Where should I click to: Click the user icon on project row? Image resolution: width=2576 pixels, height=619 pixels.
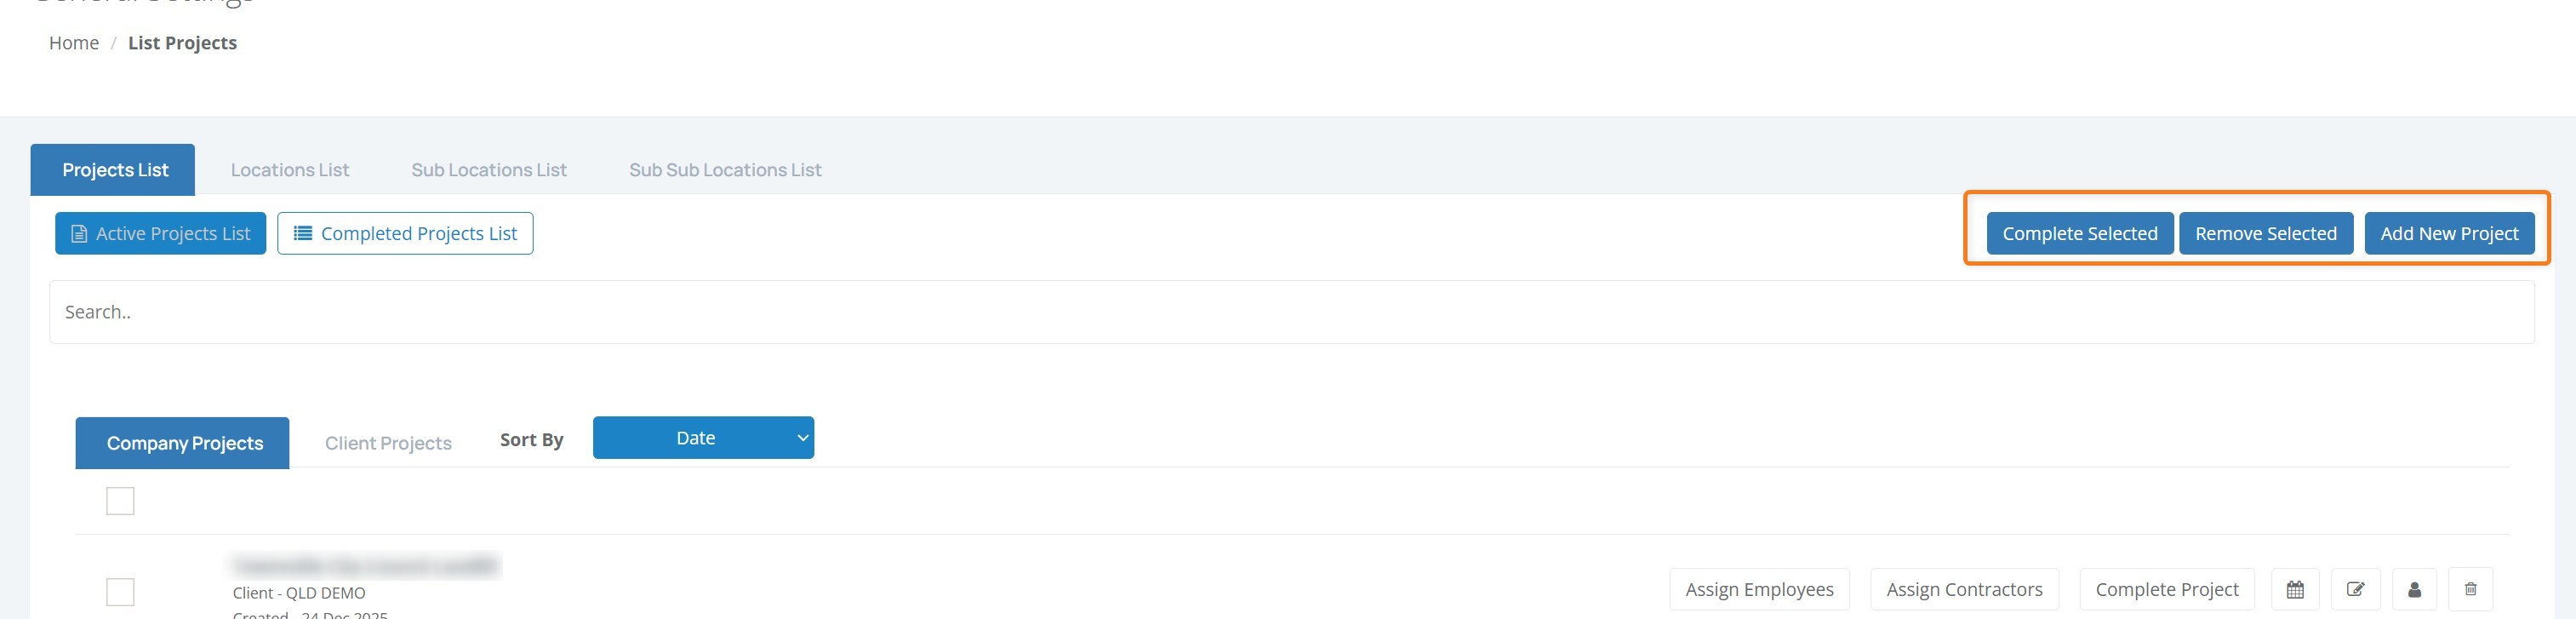2414,589
